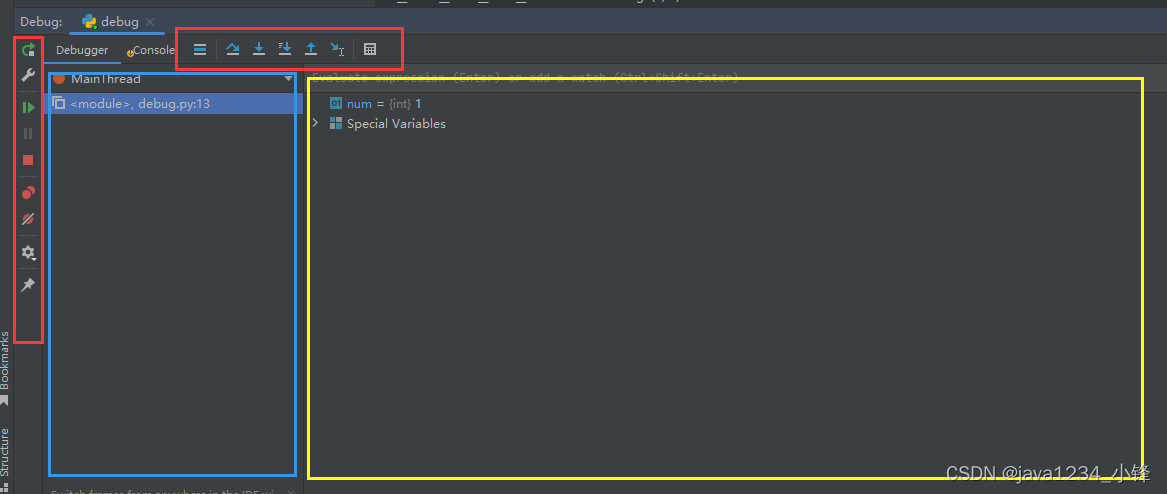Switch to the Console tab
The image size is (1167, 494).
tap(151, 51)
